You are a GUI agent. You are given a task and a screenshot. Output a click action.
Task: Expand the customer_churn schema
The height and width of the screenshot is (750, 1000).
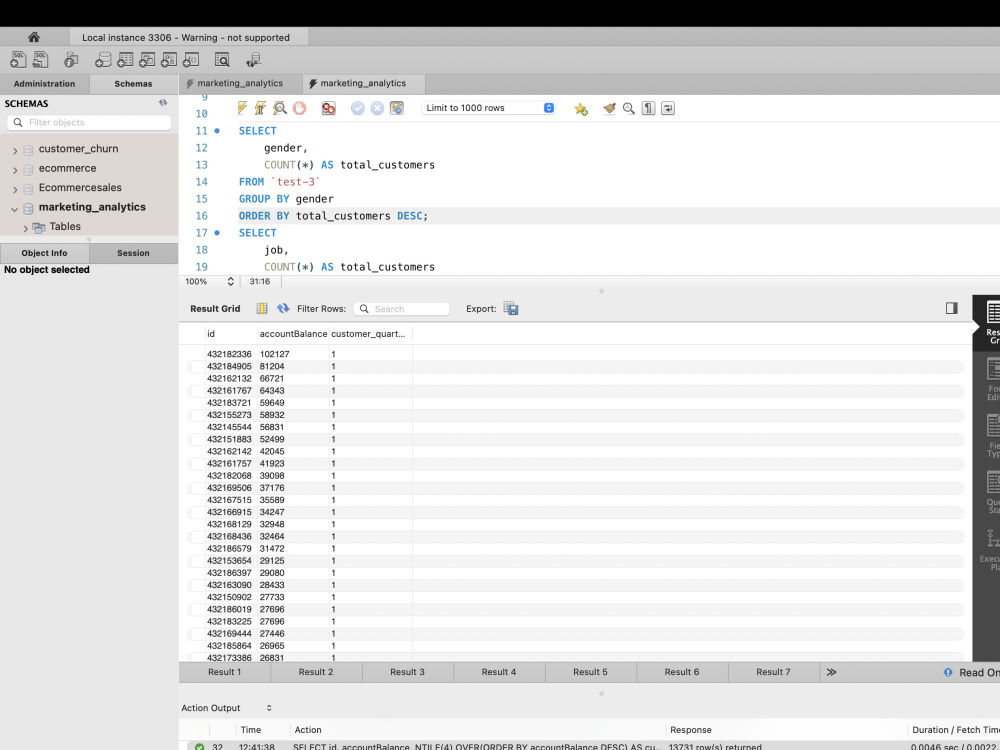[x=15, y=151]
